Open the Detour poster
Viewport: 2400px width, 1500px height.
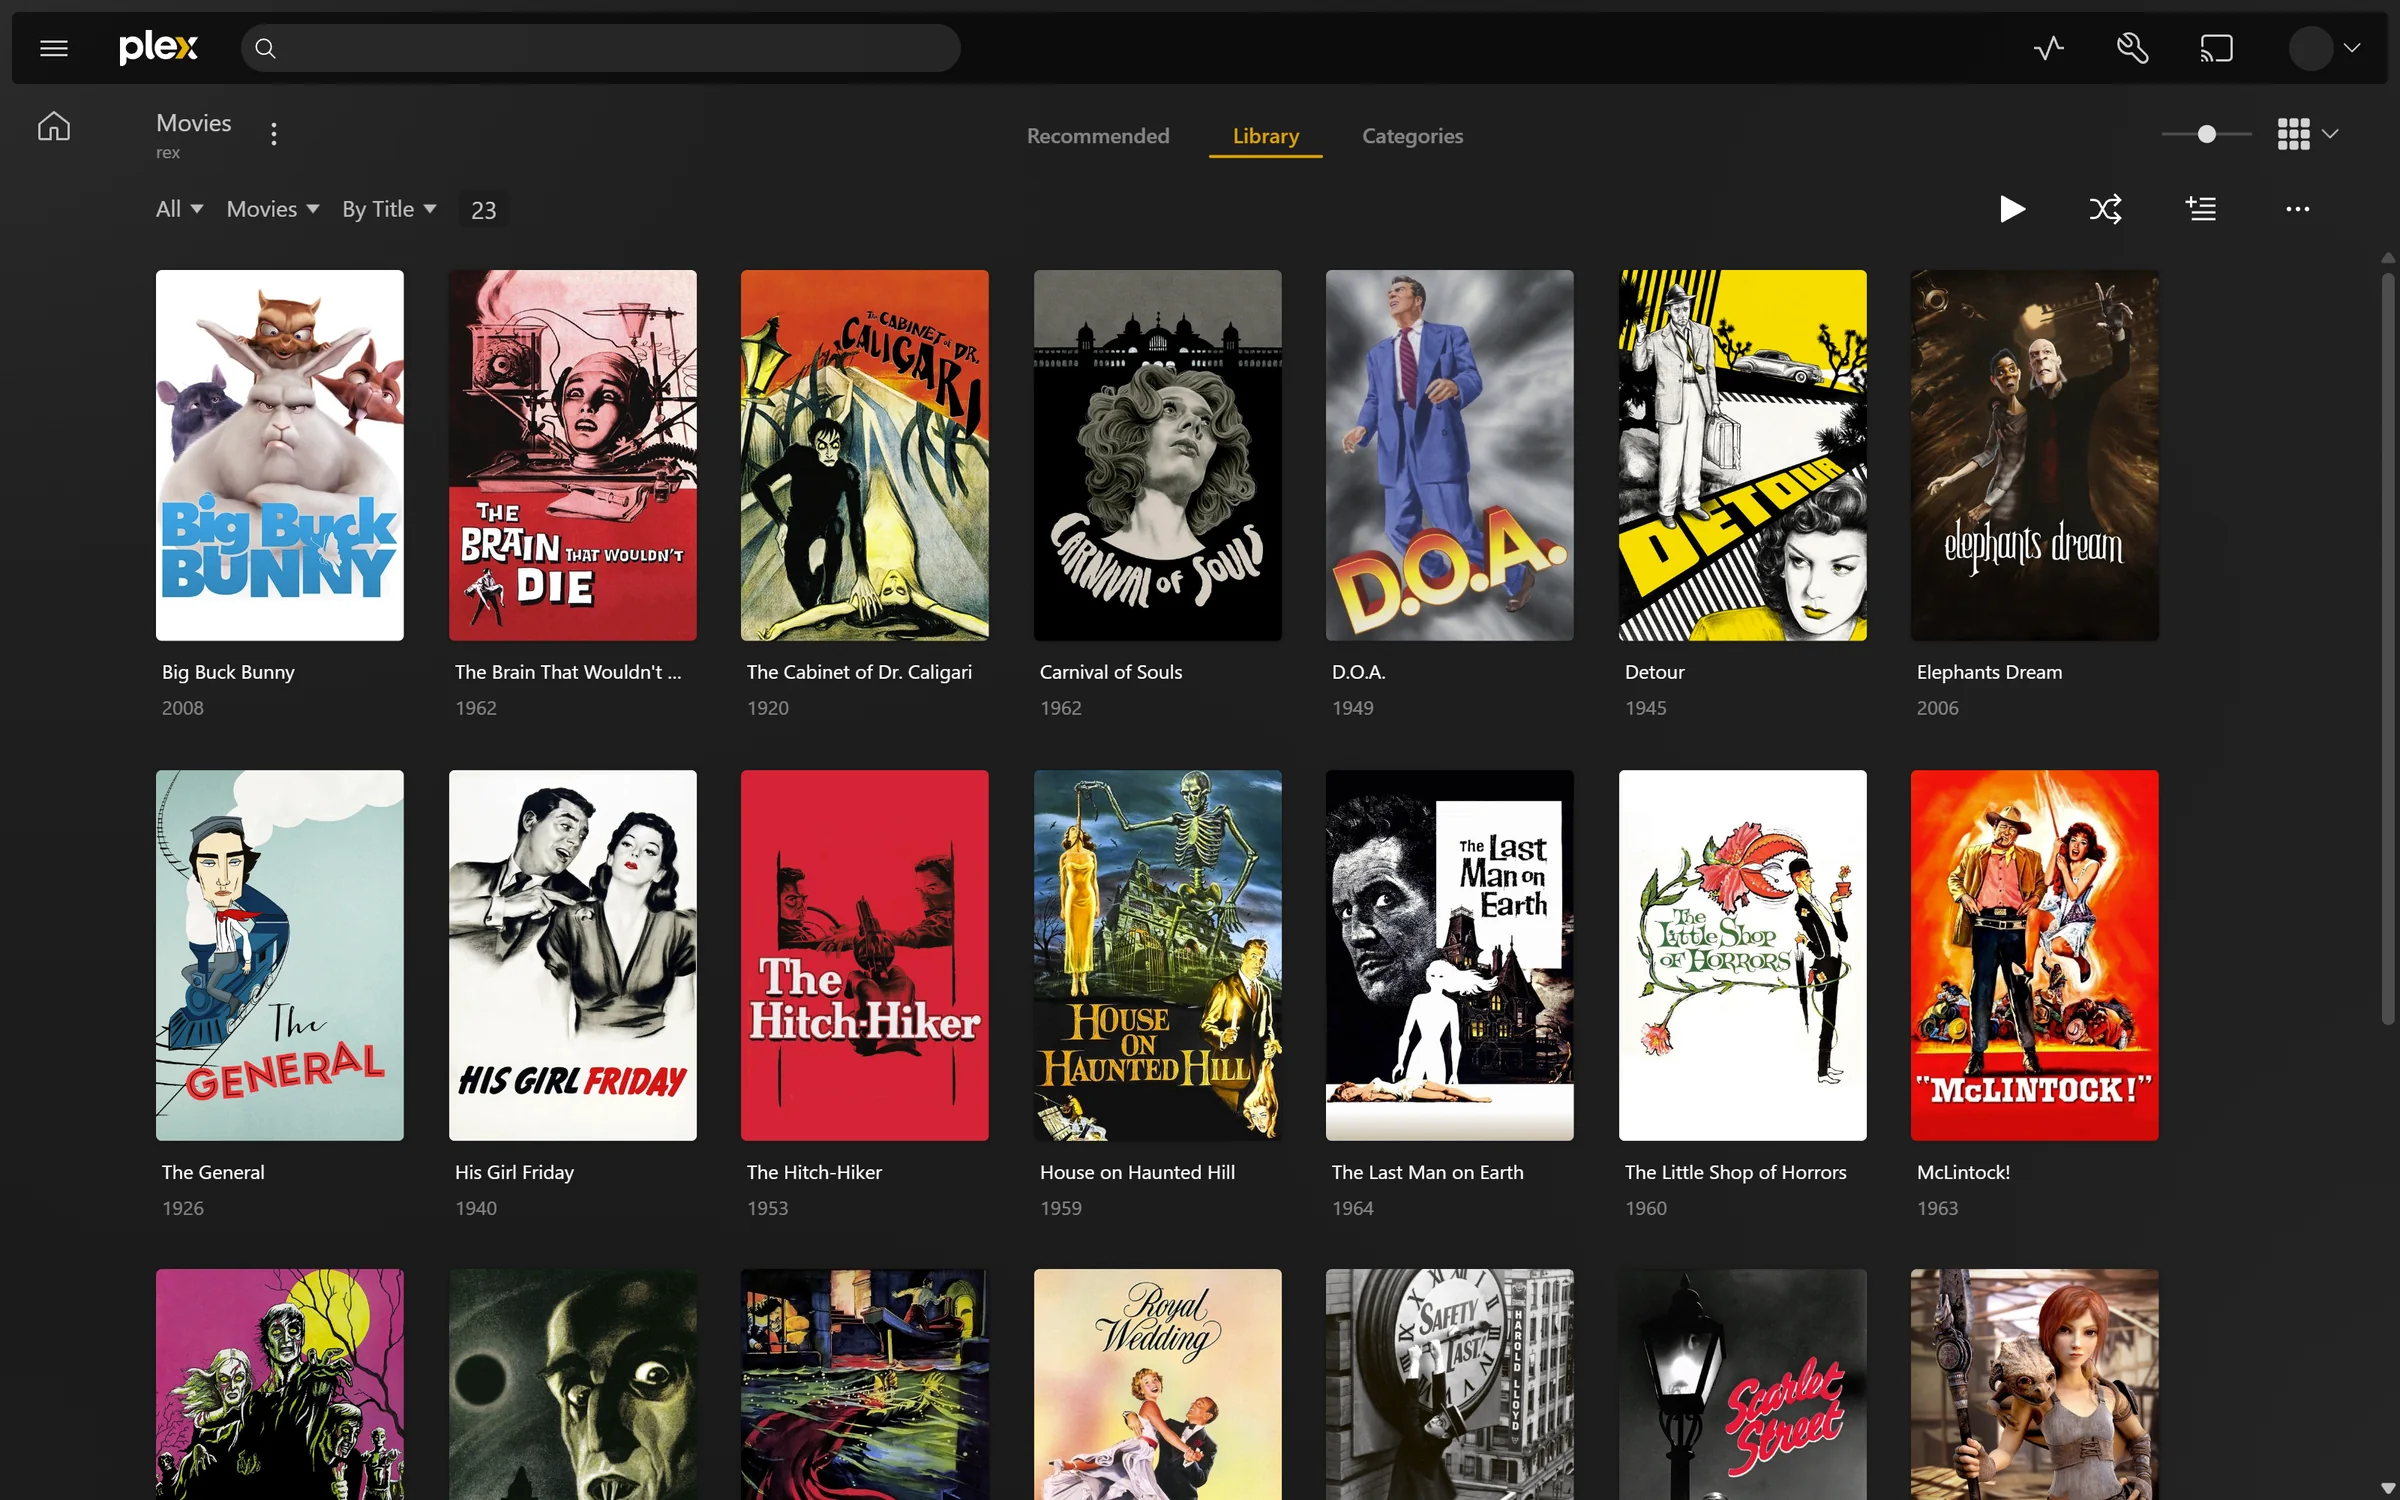(x=1742, y=455)
